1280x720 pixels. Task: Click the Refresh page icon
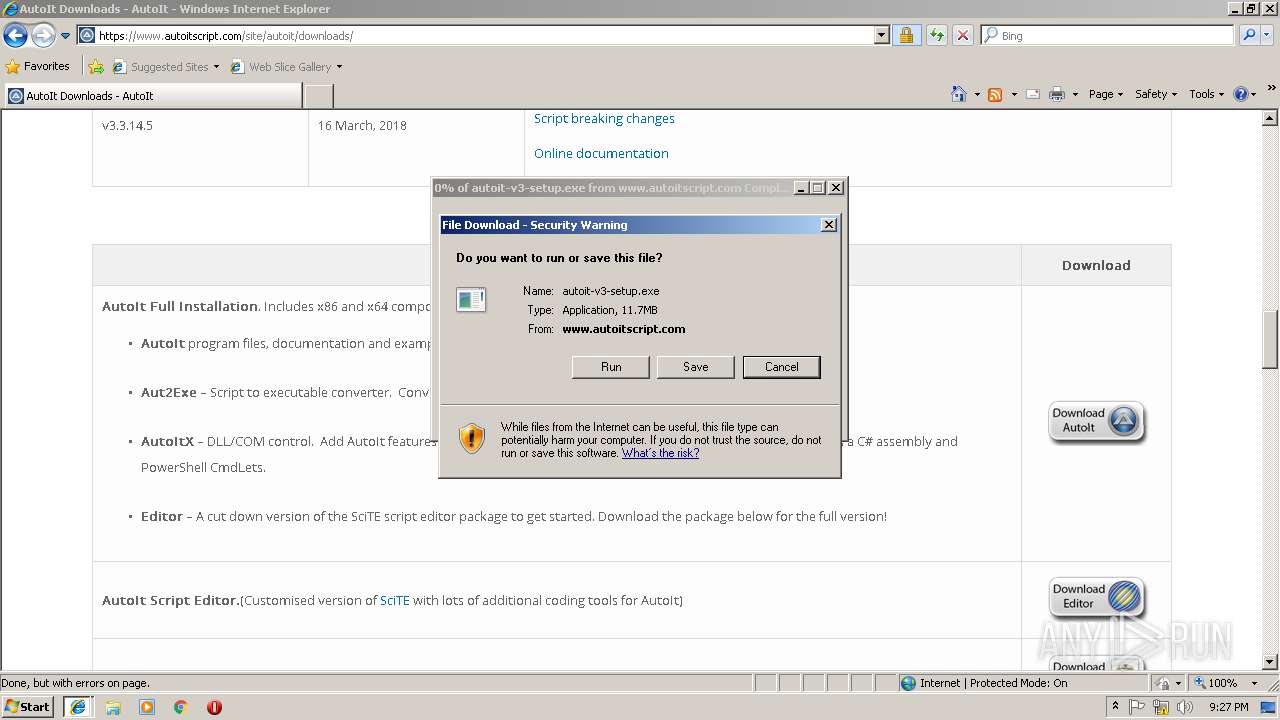tap(937, 36)
